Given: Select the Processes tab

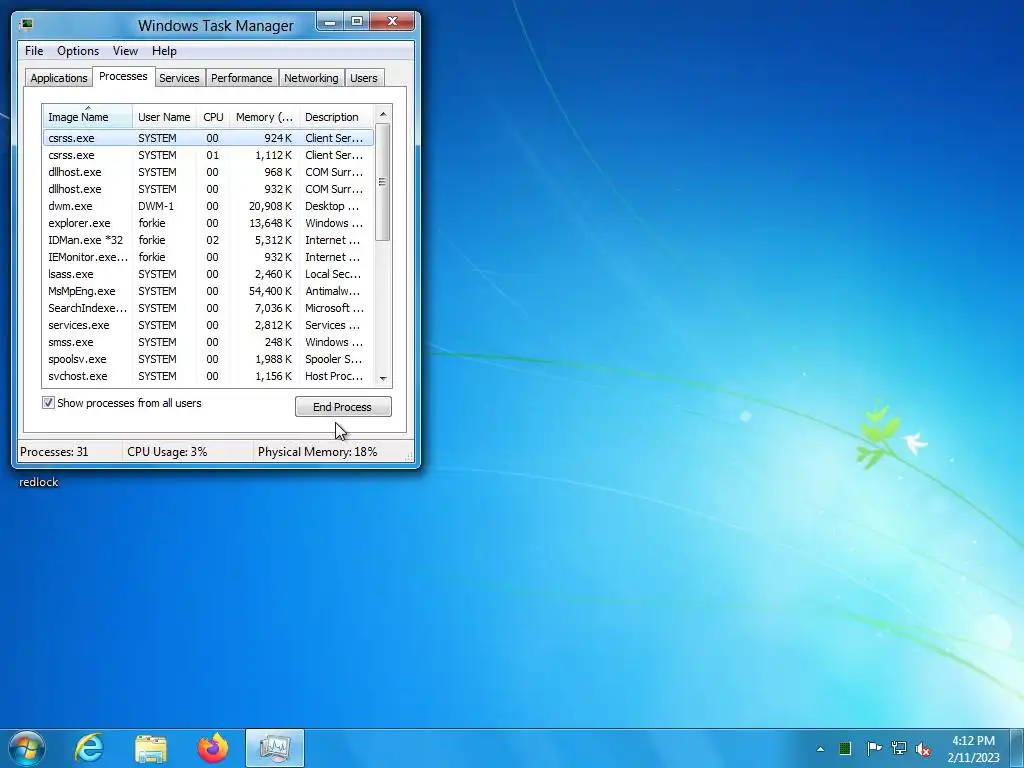Looking at the screenshot, I should point(123,76).
